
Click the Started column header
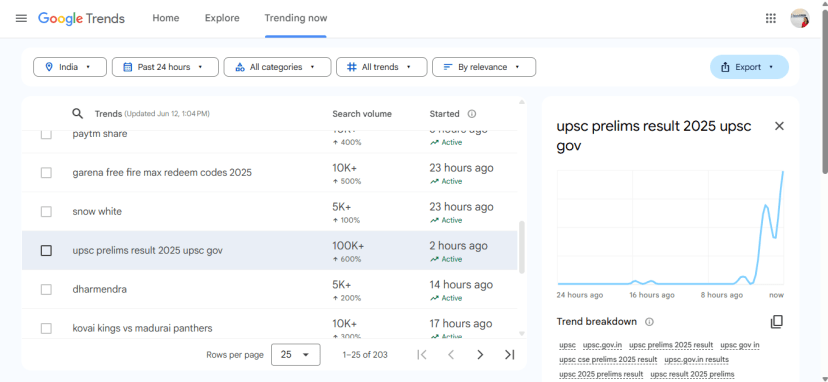pyautogui.click(x=444, y=114)
